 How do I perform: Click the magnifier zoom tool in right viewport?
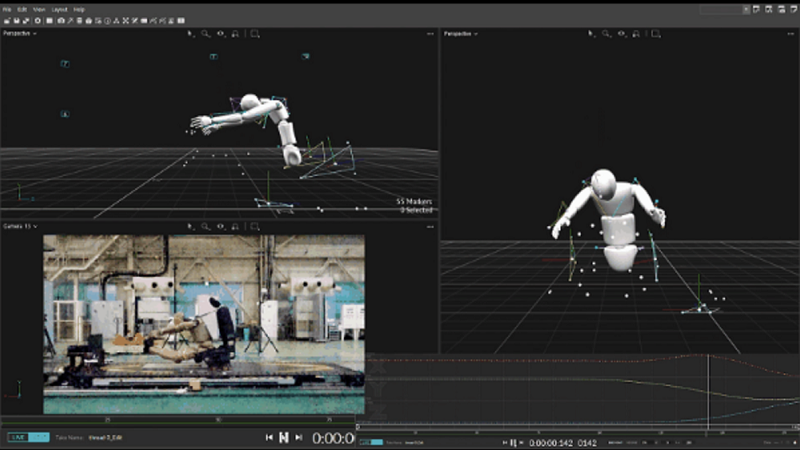[x=606, y=33]
